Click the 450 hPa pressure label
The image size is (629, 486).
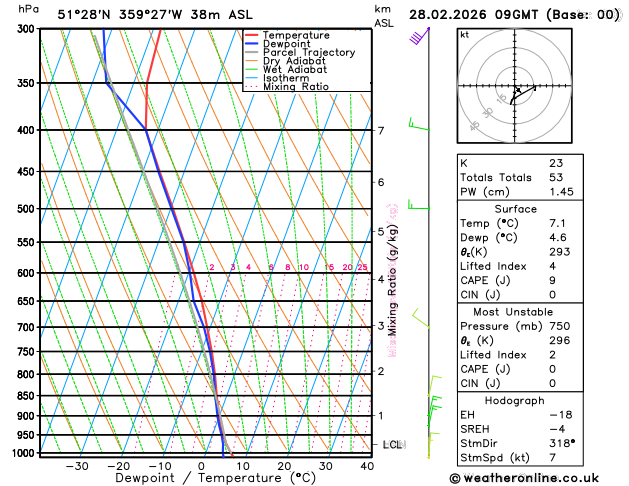(28, 172)
